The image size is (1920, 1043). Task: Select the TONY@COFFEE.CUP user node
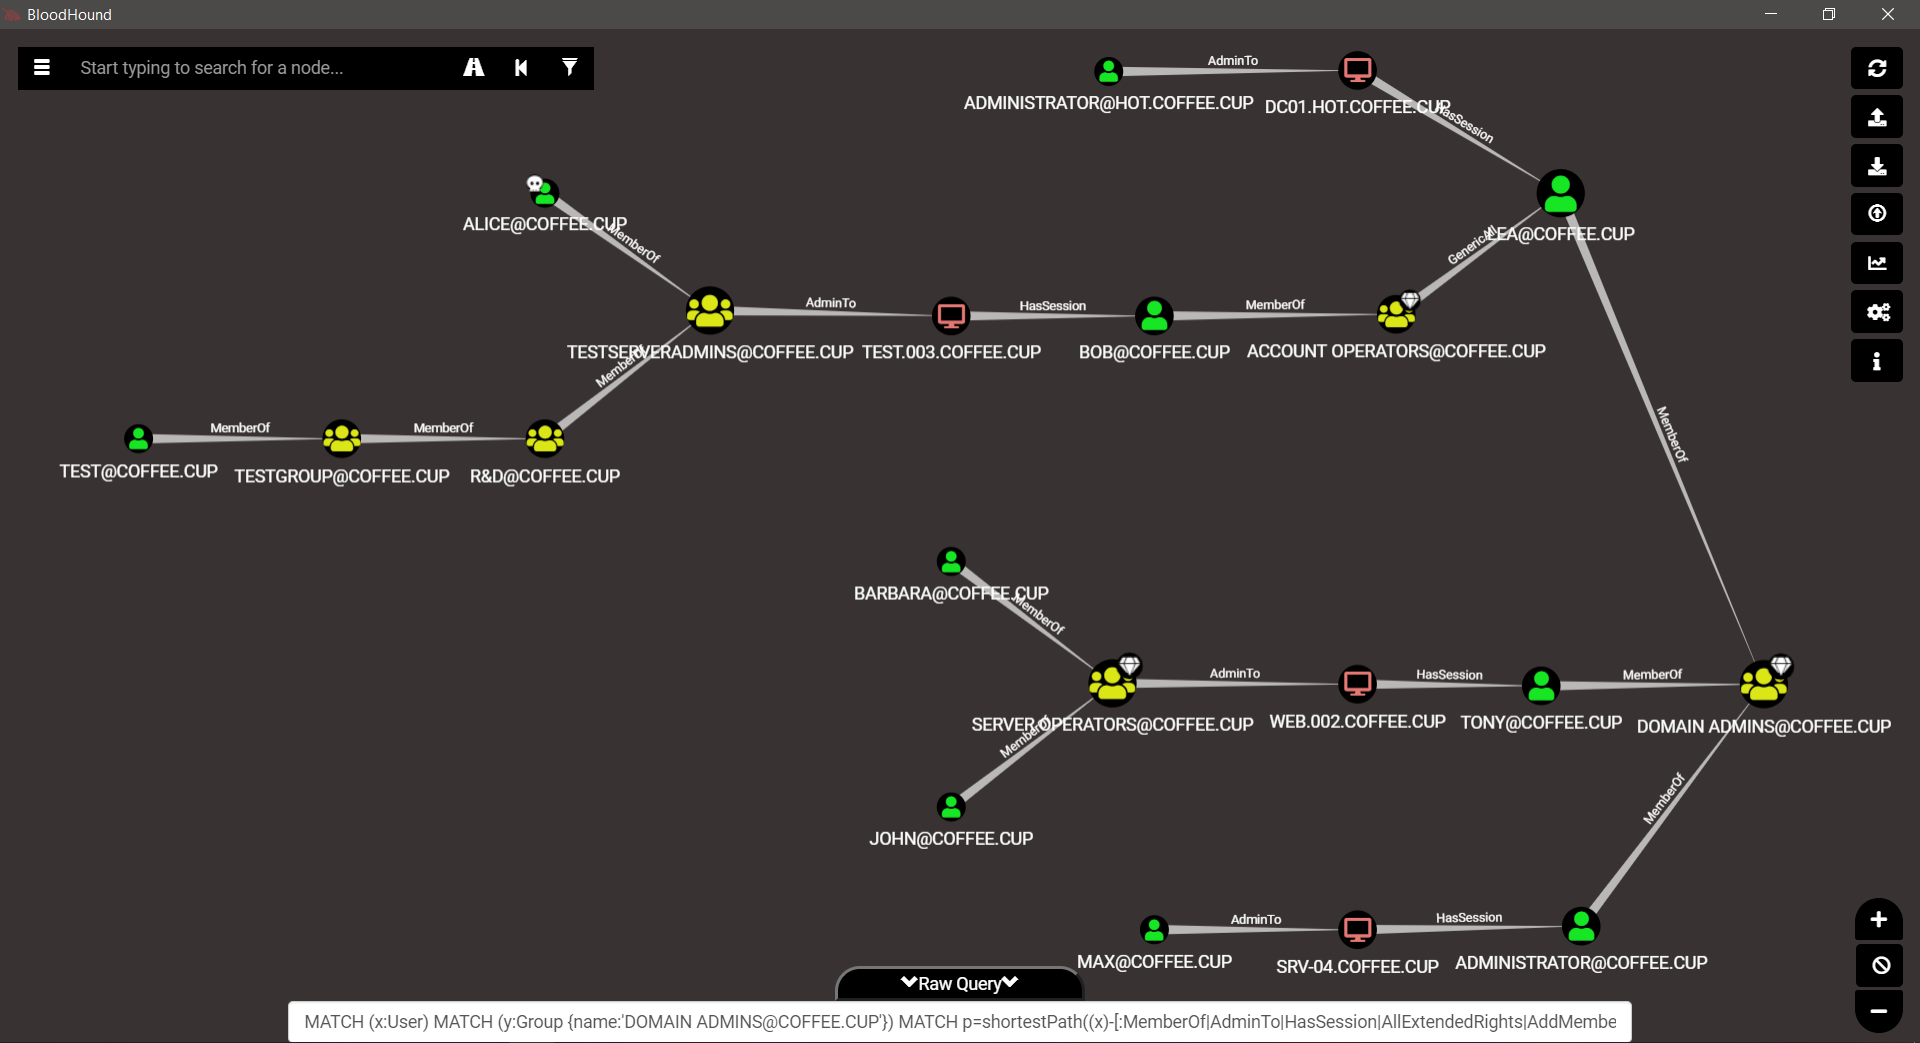[1541, 685]
